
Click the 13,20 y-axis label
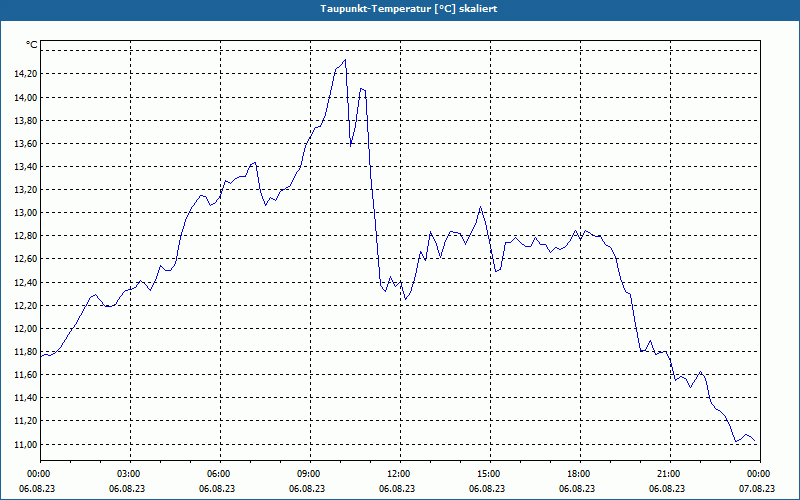pos(26,190)
